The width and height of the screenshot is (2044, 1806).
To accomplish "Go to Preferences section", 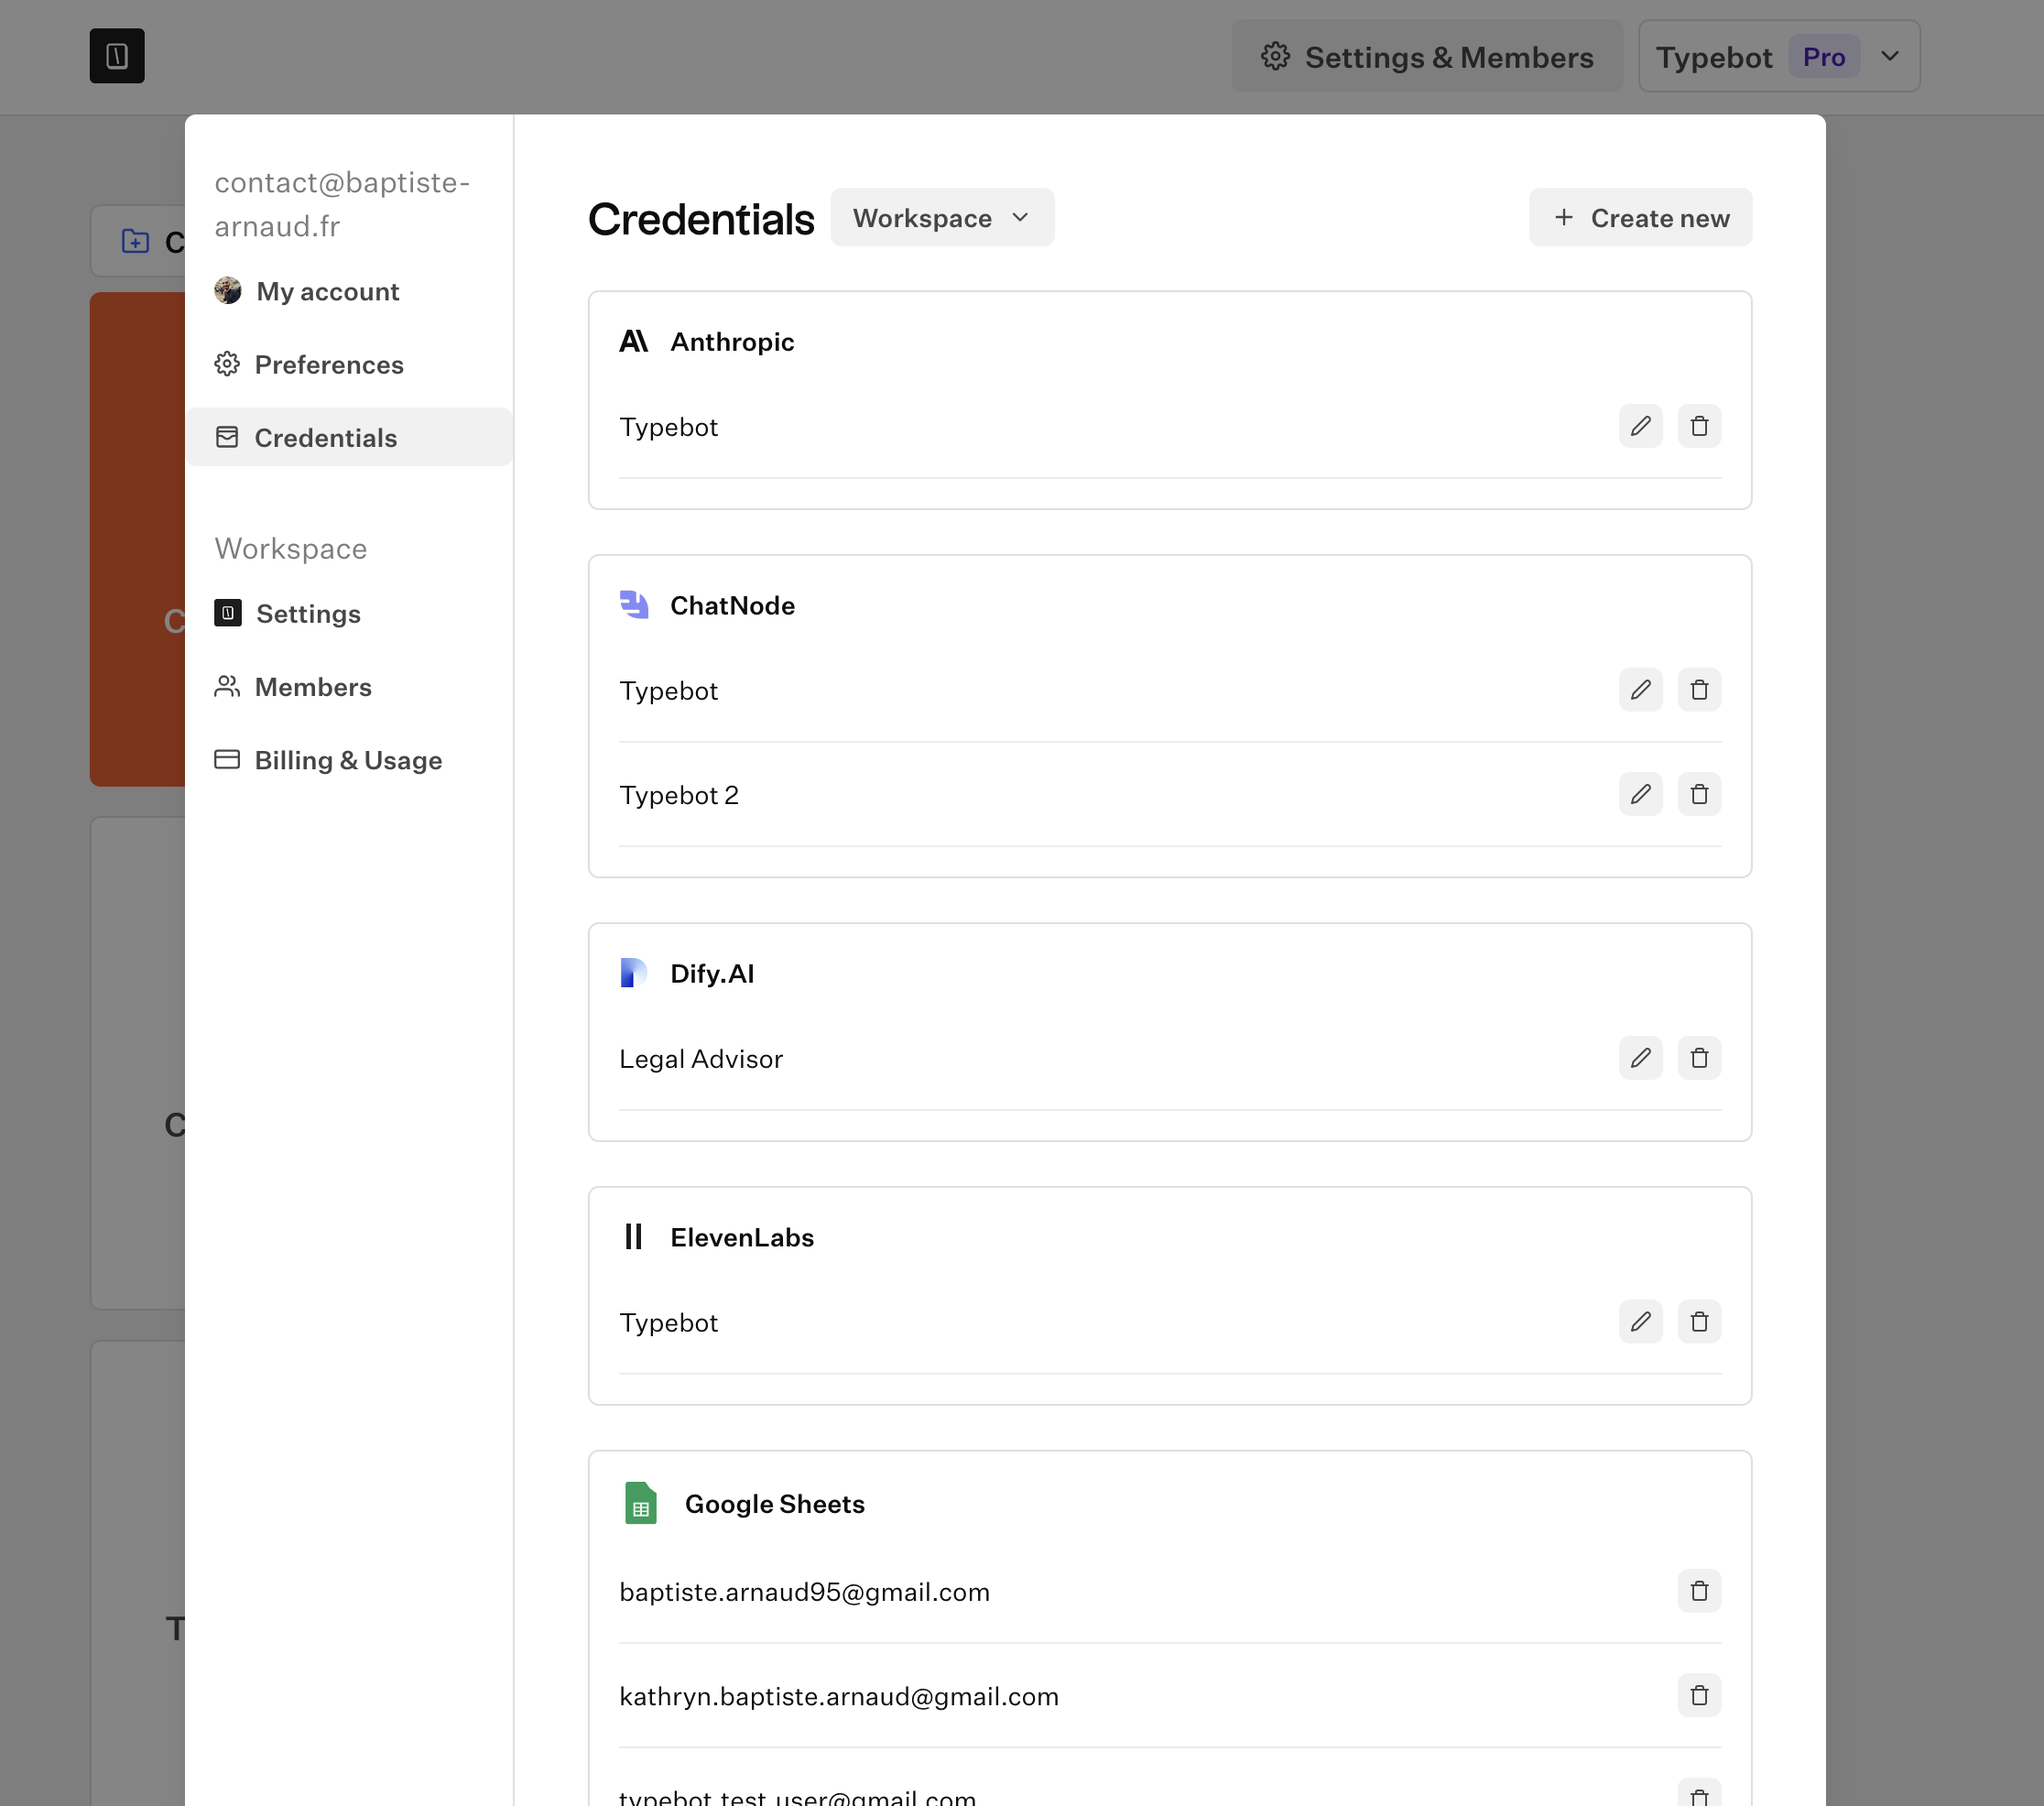I will (x=328, y=365).
